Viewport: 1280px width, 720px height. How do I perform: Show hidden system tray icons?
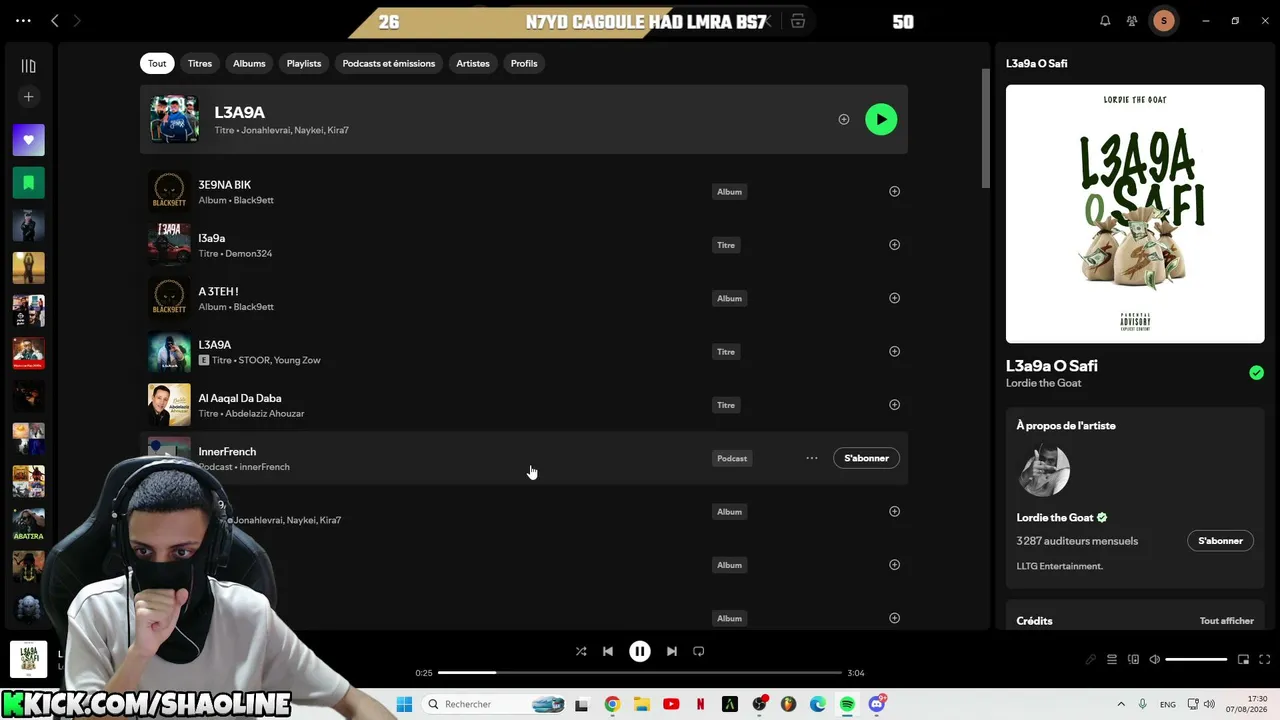point(1121,704)
